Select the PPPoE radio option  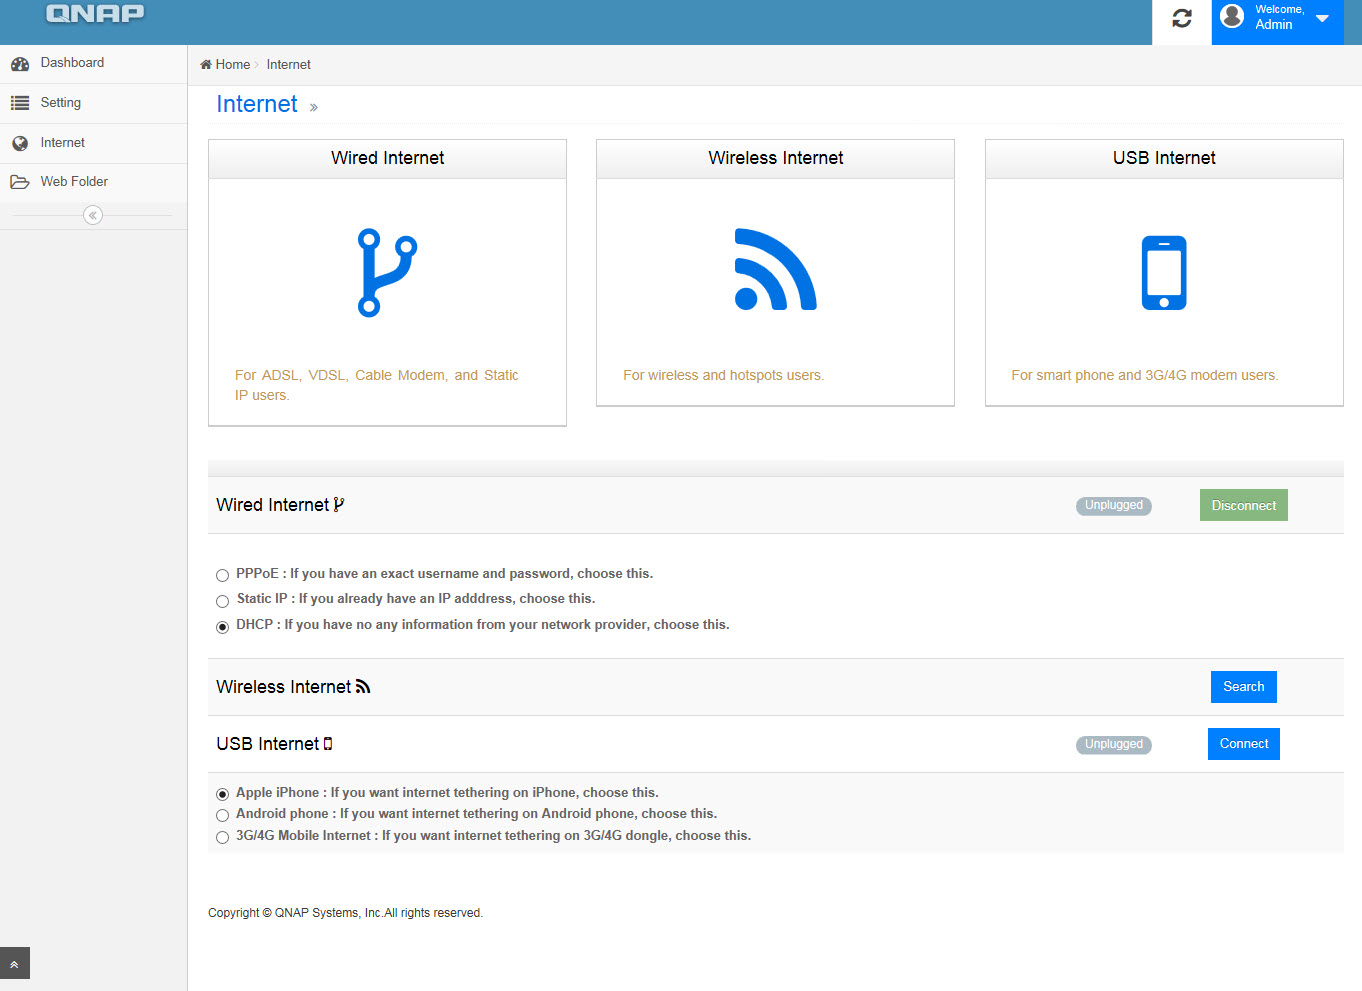[222, 575]
